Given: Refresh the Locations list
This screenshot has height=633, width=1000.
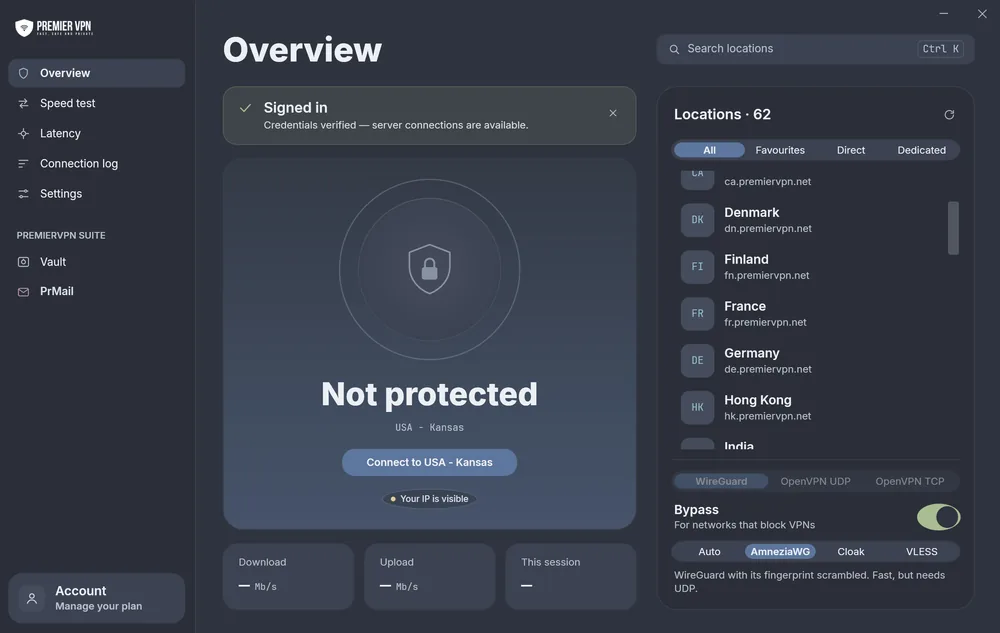Looking at the screenshot, I should 949,115.
